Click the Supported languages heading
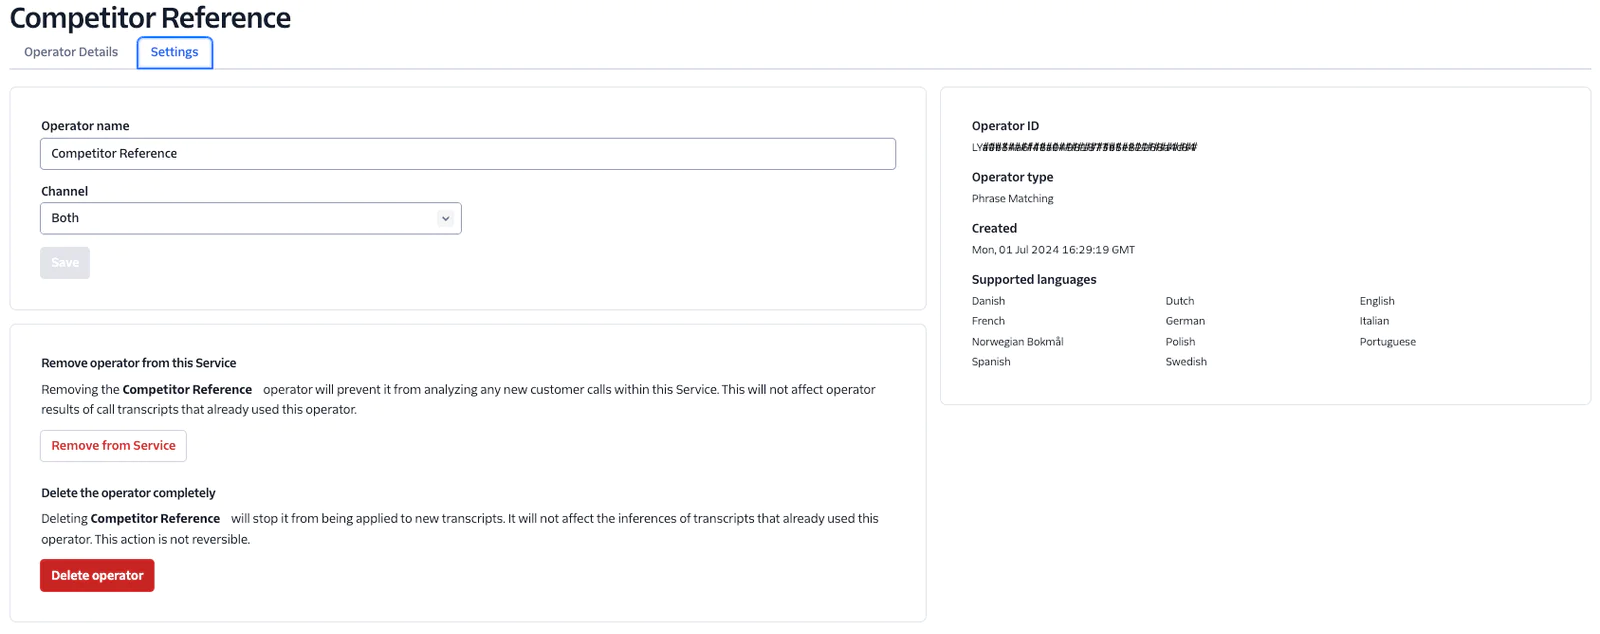Viewport: 1600px width, 634px height. tap(1034, 280)
